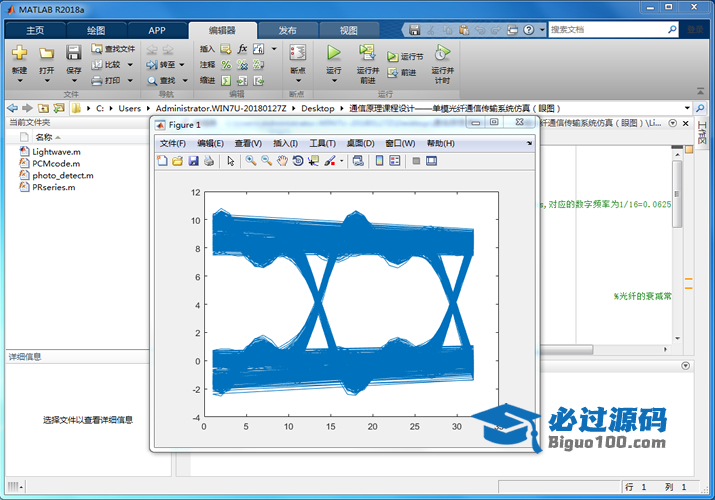Open the 断点 dropdown arrow
Screen dimensions: 715x500
[x=298, y=81]
